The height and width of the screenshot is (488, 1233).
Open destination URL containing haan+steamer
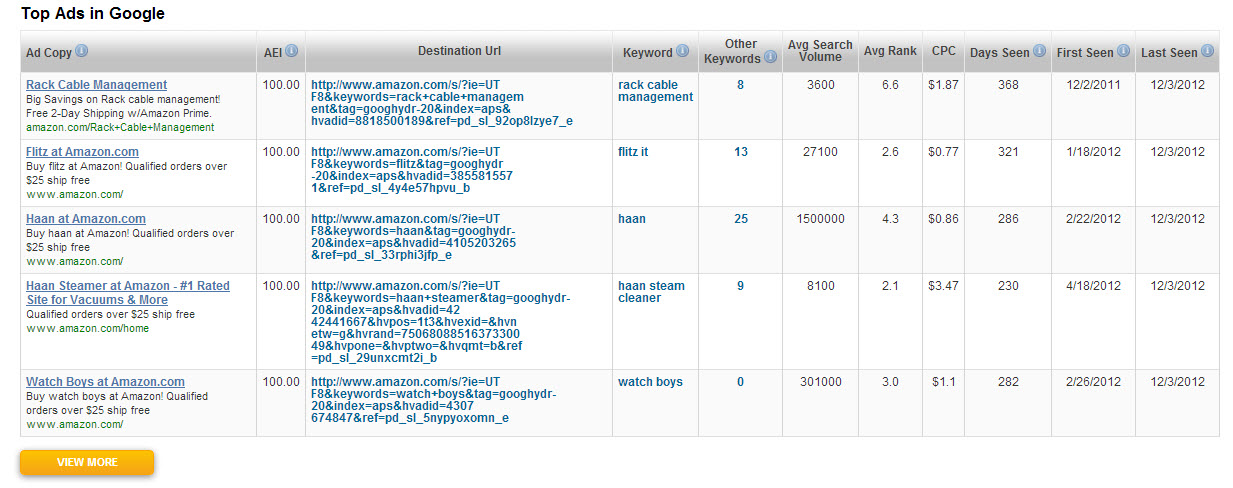click(441, 322)
